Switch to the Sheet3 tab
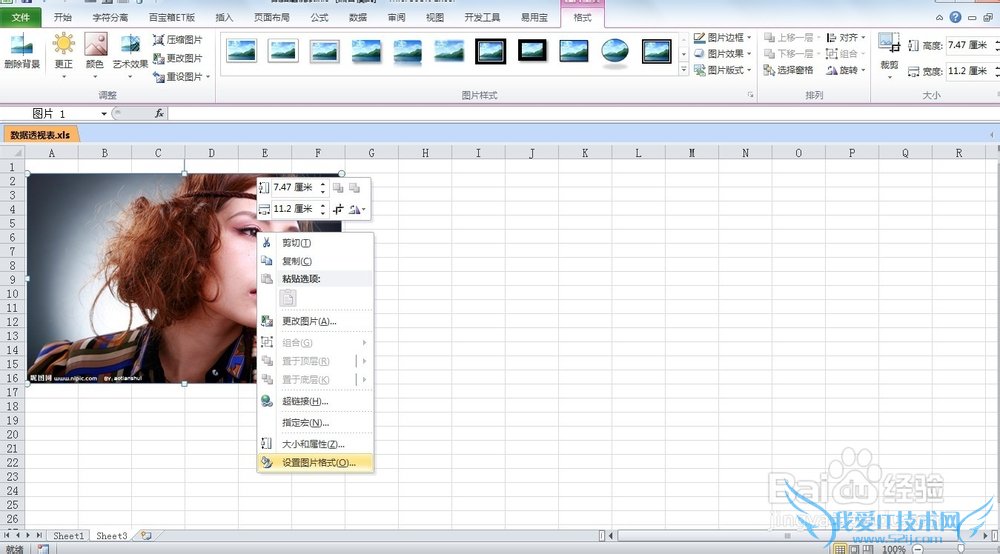1000x554 pixels. (x=112, y=536)
